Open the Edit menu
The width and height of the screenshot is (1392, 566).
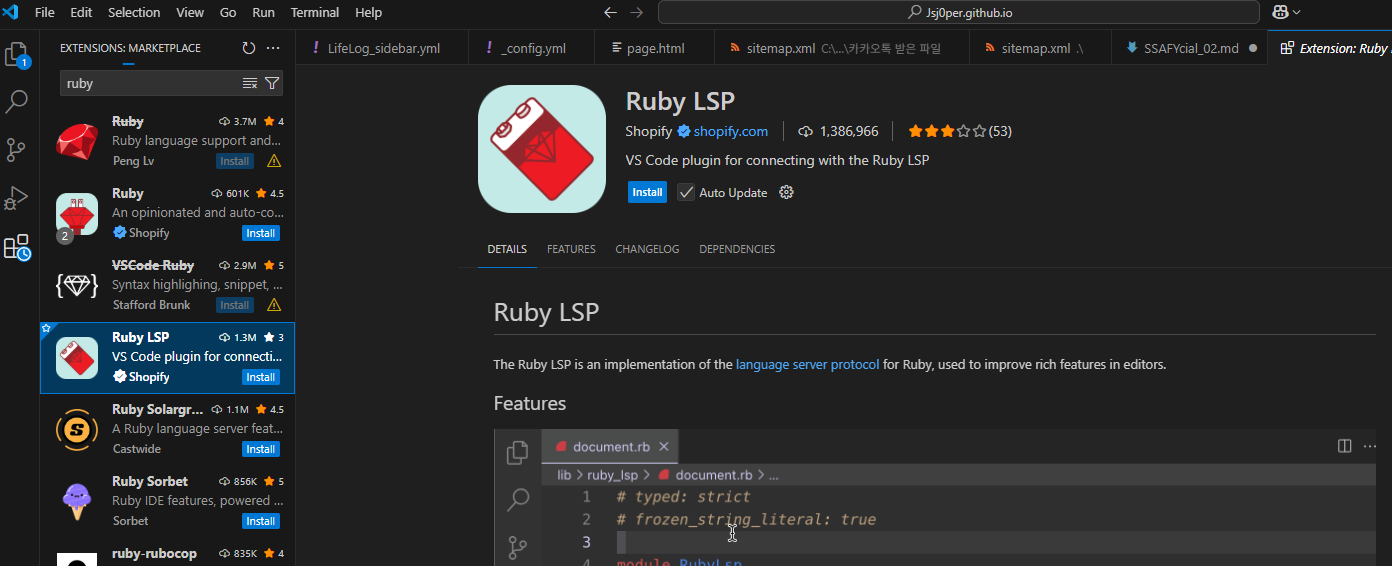point(81,13)
